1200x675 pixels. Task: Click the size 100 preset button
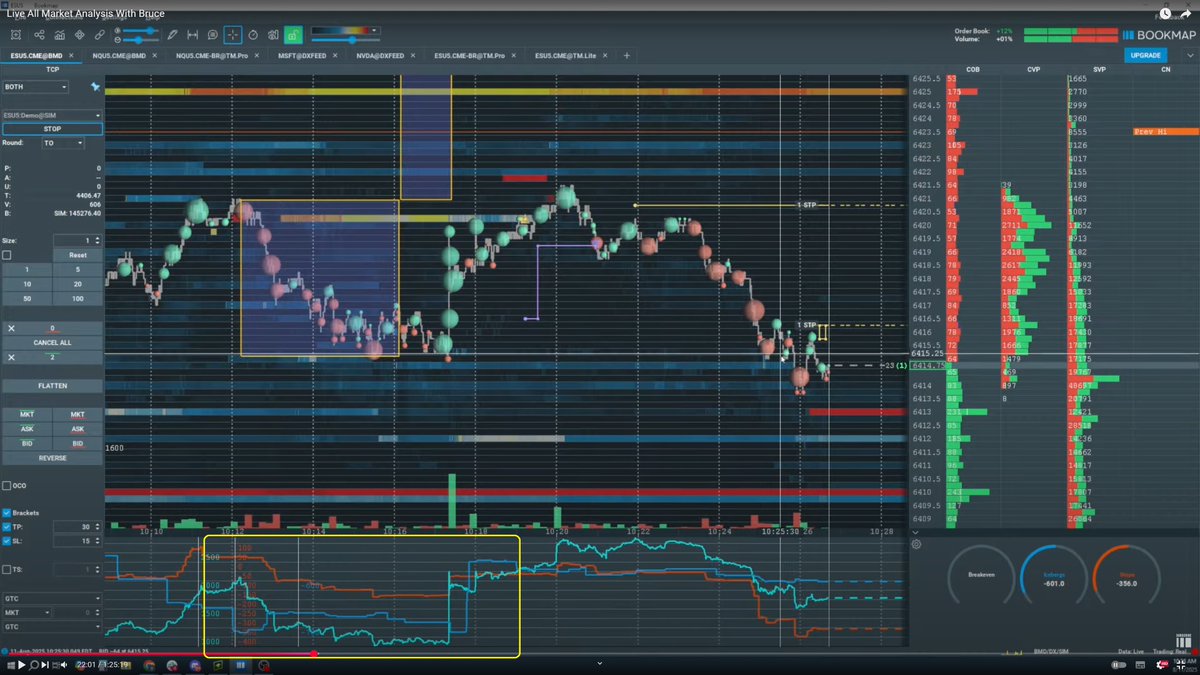pyautogui.click(x=77, y=299)
